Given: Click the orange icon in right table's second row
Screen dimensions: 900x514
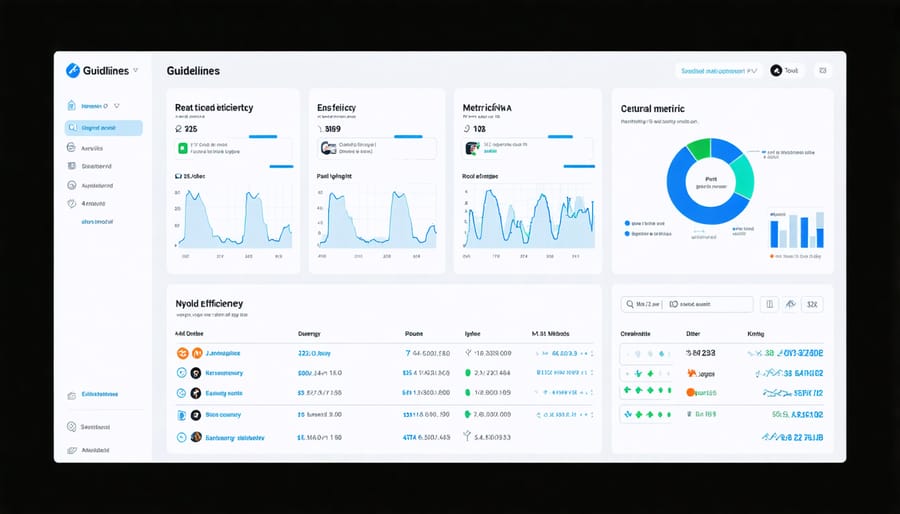Looking at the screenshot, I should coord(692,373).
